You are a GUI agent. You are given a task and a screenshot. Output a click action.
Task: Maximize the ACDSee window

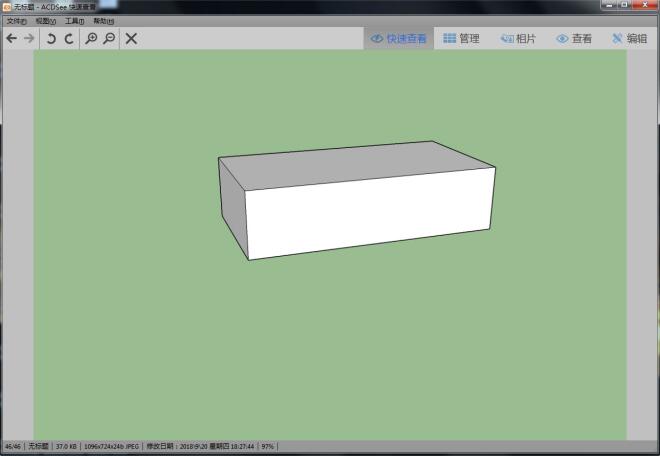pos(623,5)
